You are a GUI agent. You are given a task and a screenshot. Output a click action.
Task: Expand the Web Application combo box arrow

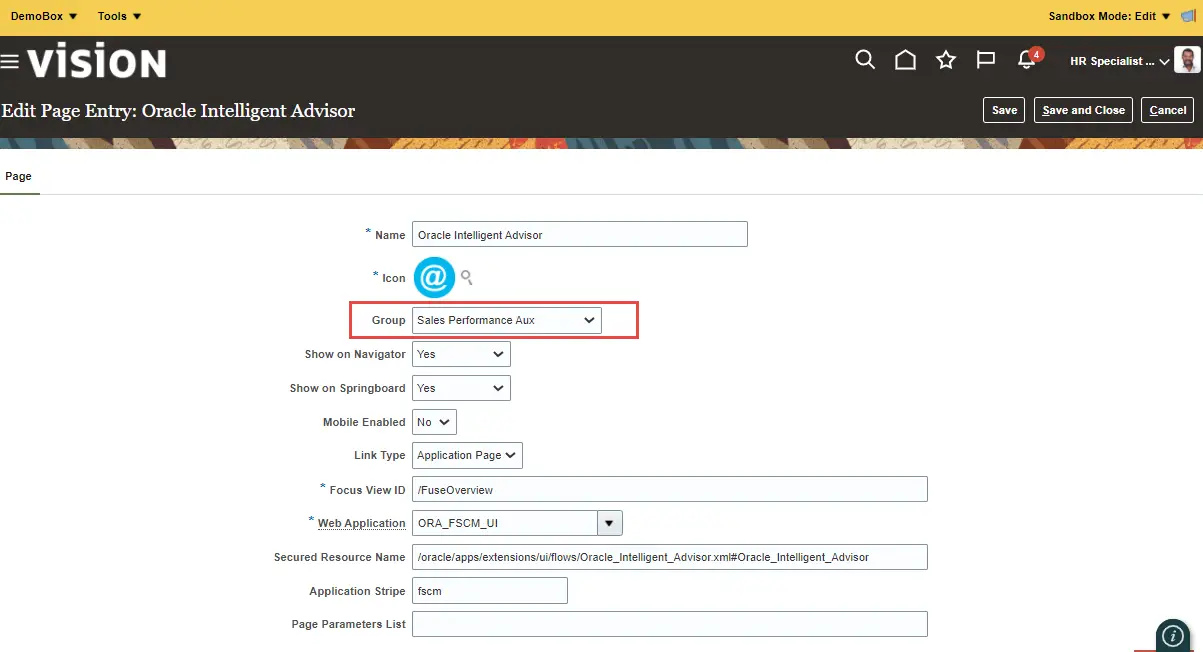[x=610, y=522]
